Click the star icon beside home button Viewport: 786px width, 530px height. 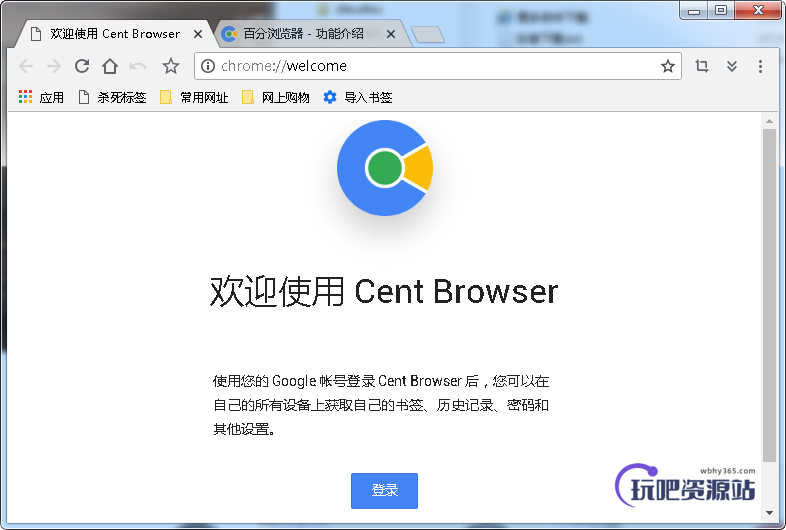(170, 66)
